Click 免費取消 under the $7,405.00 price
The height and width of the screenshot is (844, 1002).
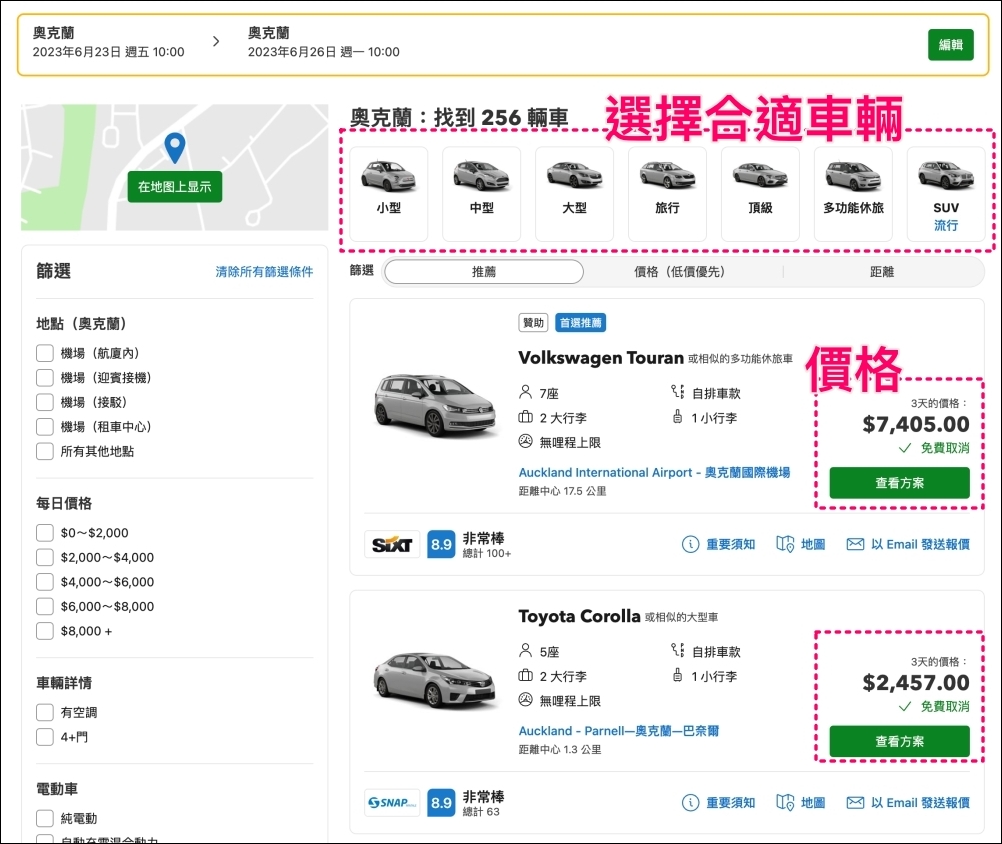click(x=944, y=448)
